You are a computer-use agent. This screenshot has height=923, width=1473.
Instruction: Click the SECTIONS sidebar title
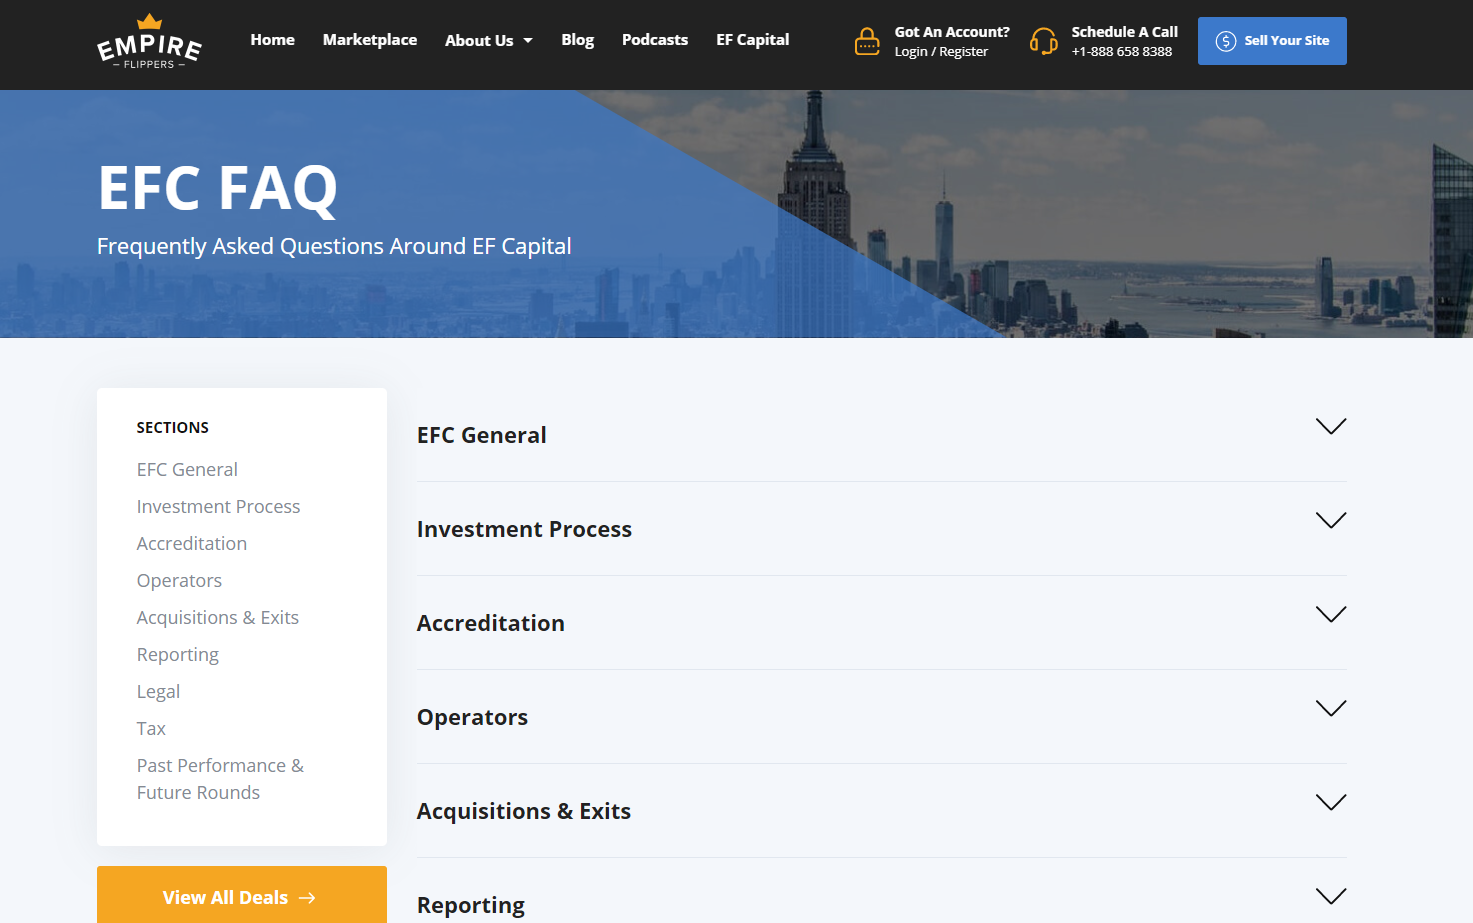173,428
